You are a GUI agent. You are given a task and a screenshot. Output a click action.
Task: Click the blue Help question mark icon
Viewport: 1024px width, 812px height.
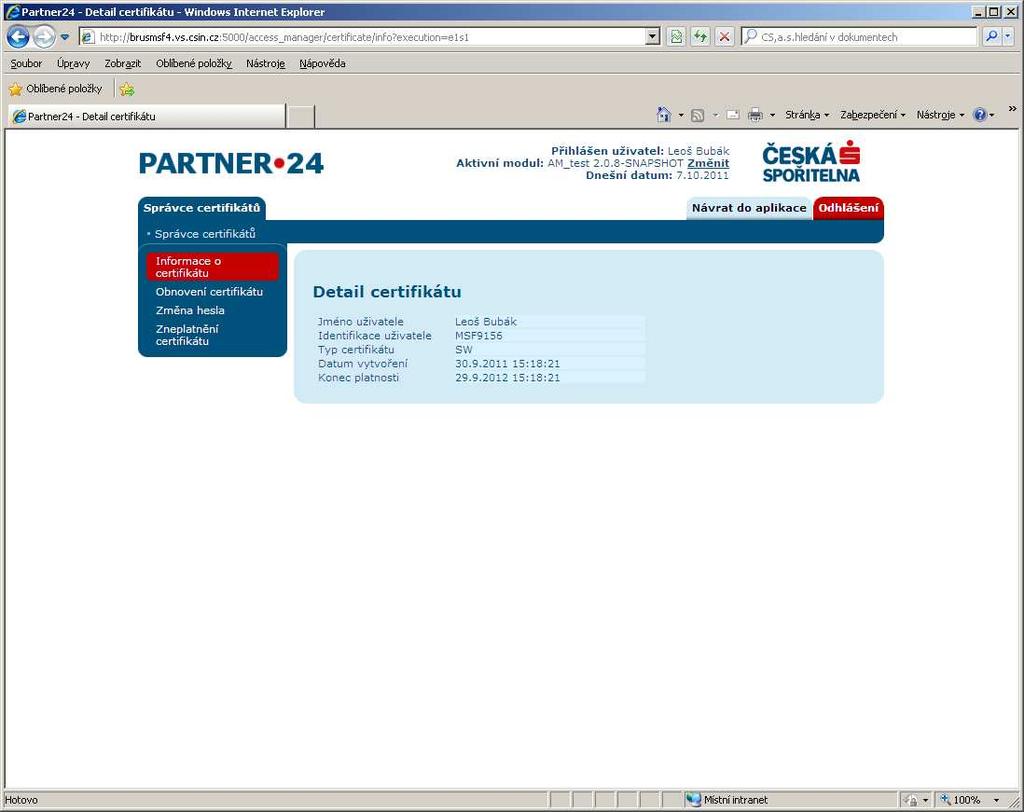click(x=980, y=115)
